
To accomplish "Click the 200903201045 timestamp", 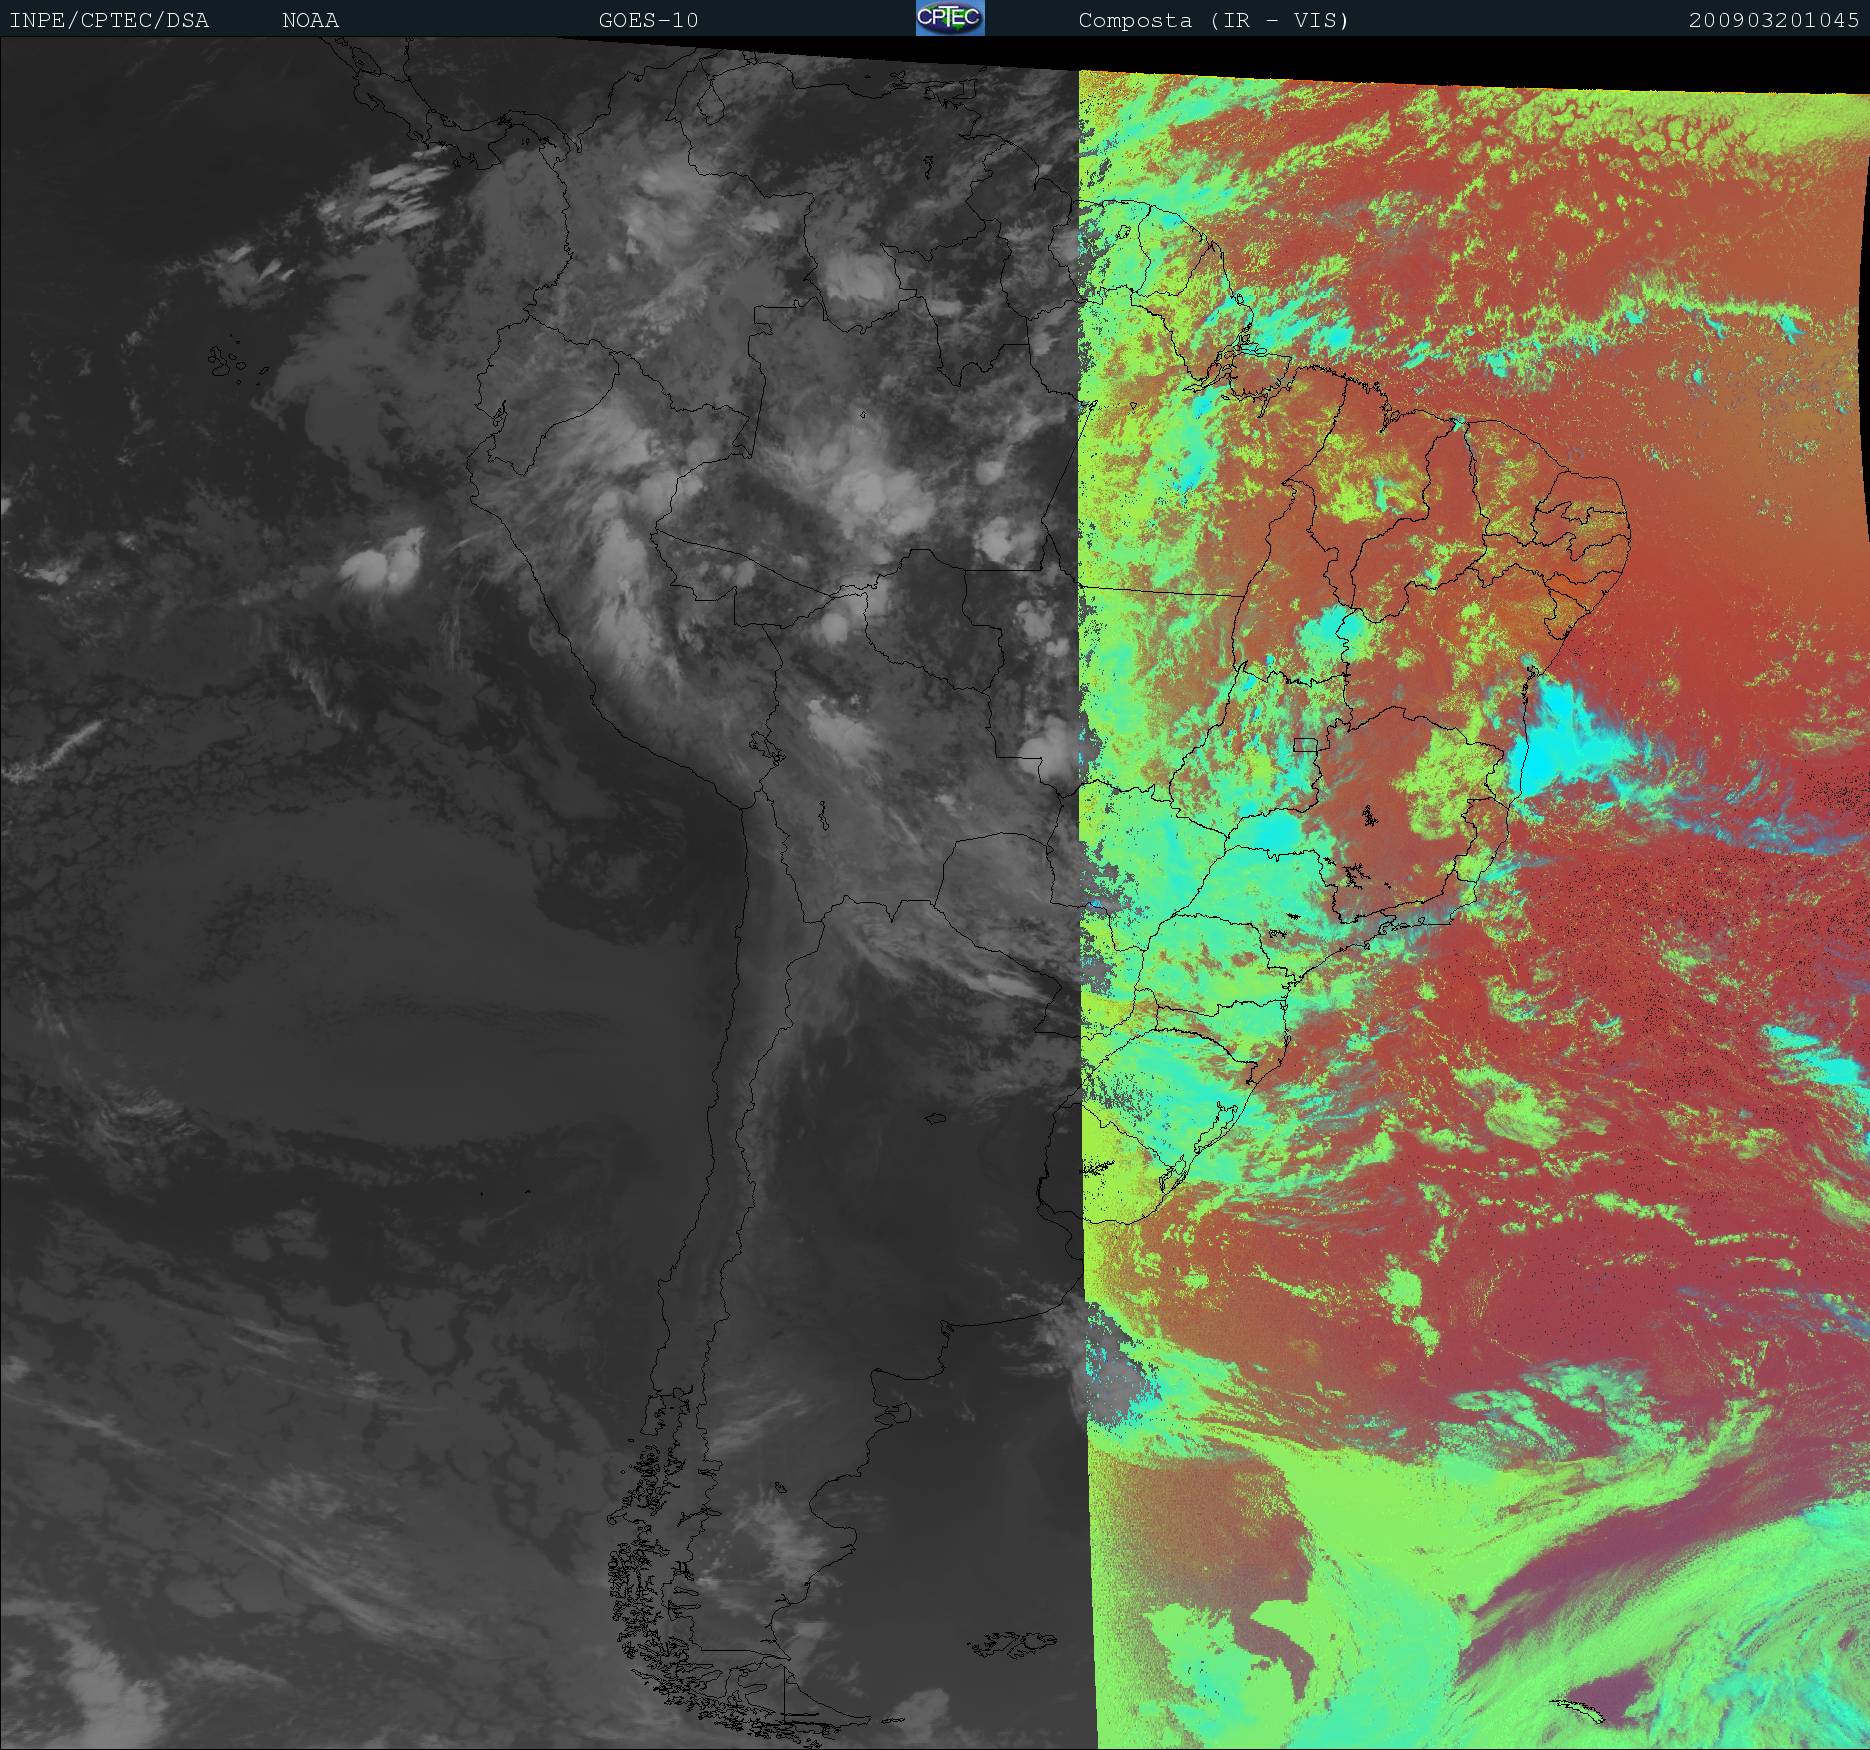I will [1774, 20].
